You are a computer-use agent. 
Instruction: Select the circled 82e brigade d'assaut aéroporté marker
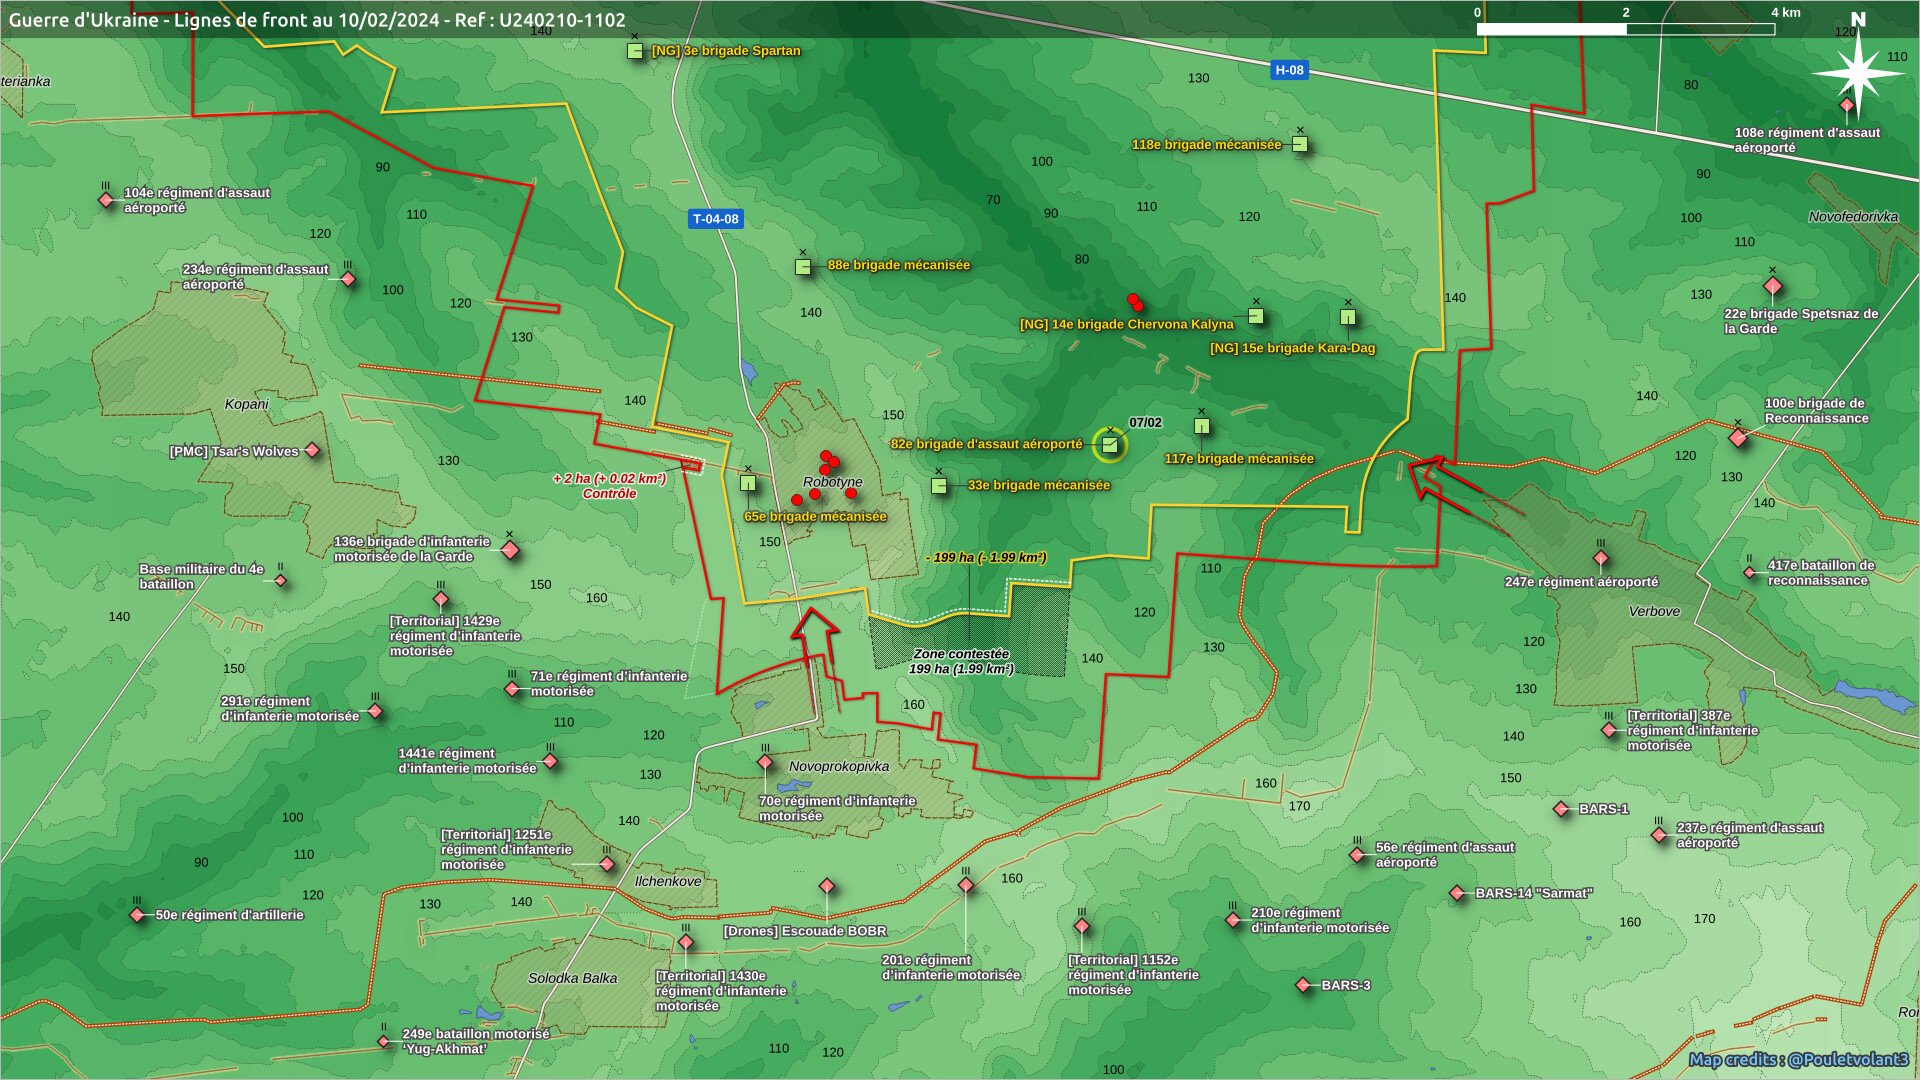[1109, 445]
